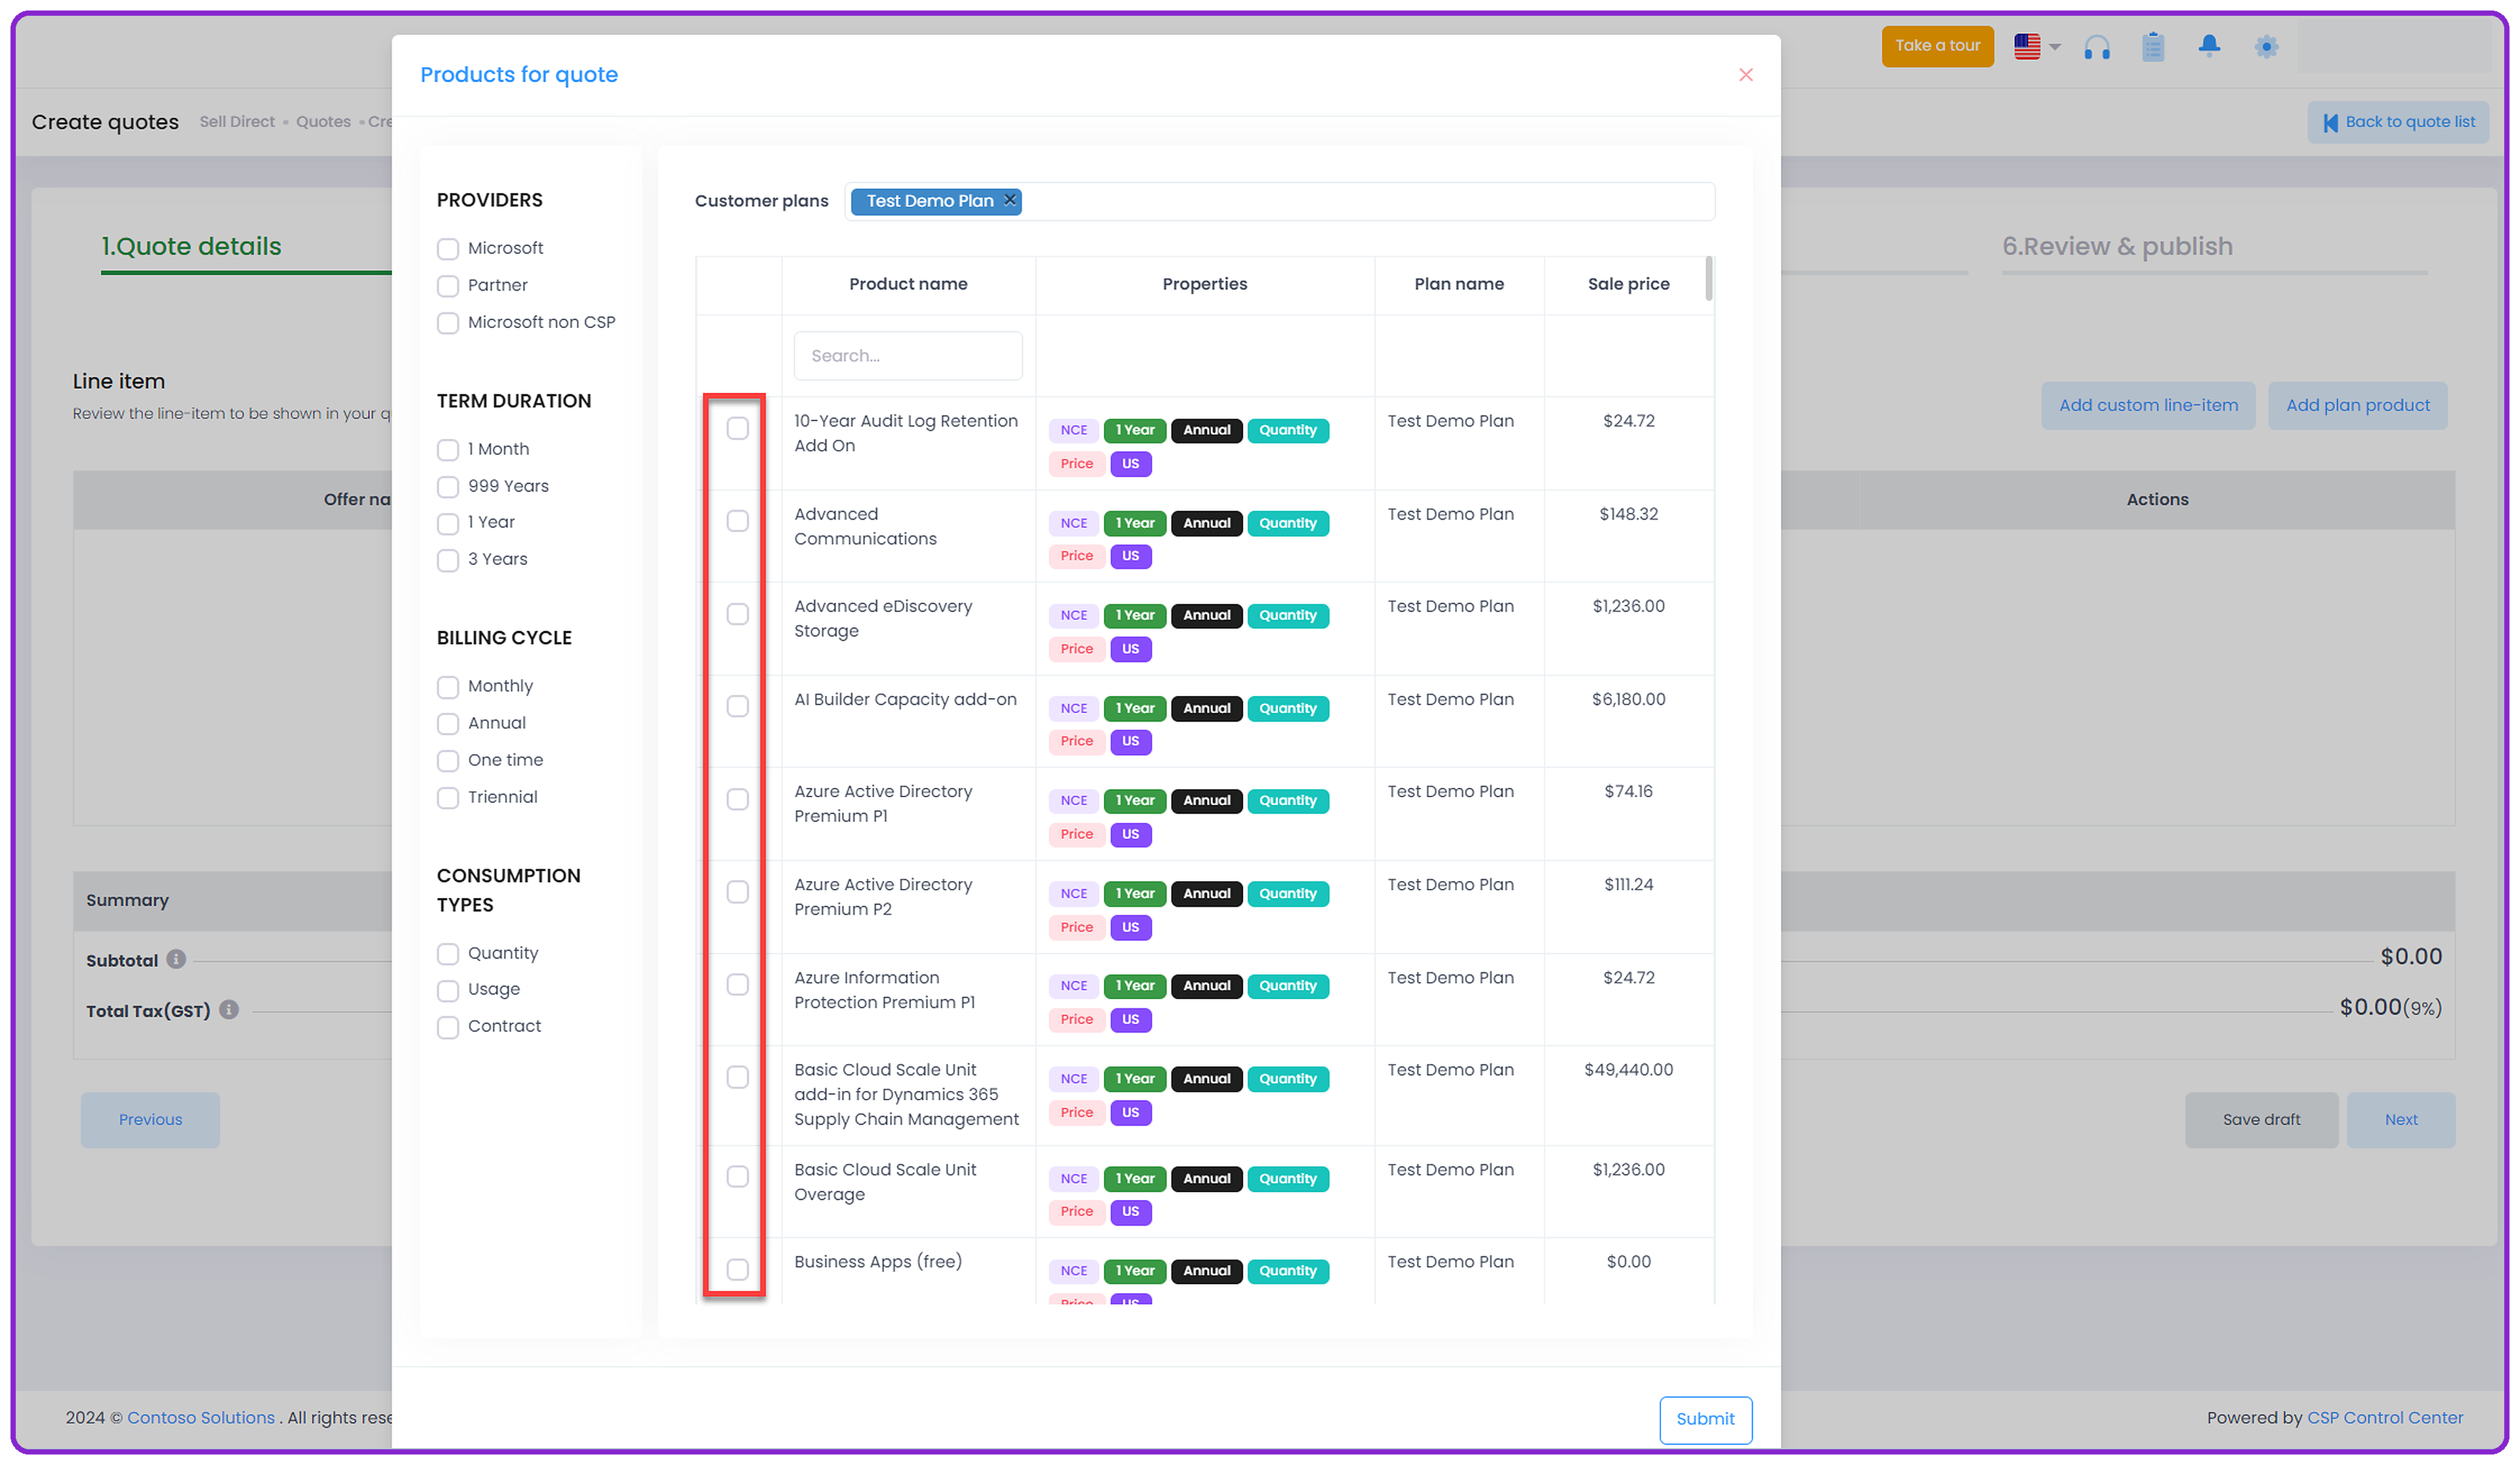
Task: Enable the 999 Years term filter
Action: click(448, 486)
